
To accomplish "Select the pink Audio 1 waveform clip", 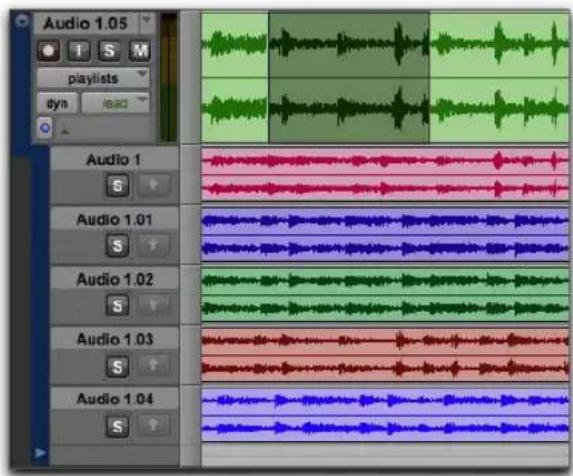I will 385,175.
